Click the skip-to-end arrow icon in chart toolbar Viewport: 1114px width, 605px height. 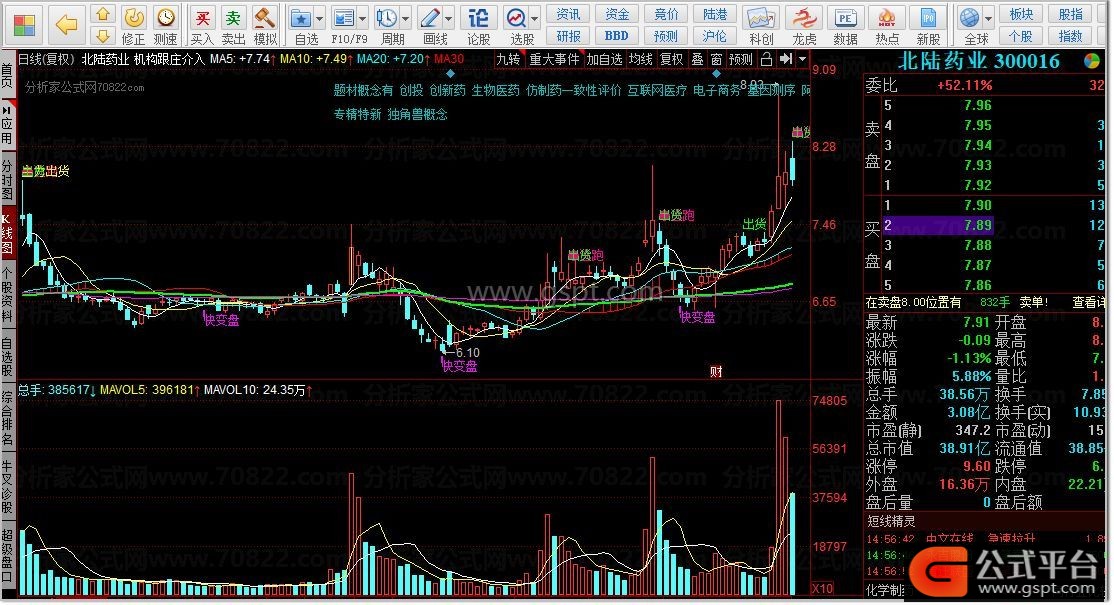tap(785, 60)
